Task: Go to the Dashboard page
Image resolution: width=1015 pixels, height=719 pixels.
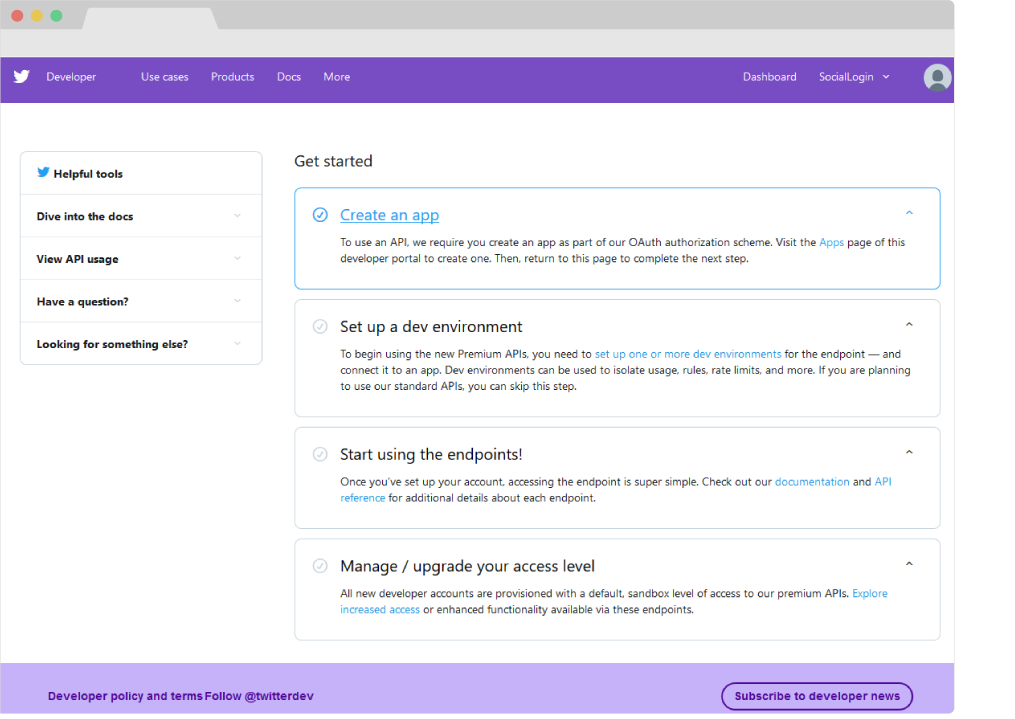Action: pos(769,77)
